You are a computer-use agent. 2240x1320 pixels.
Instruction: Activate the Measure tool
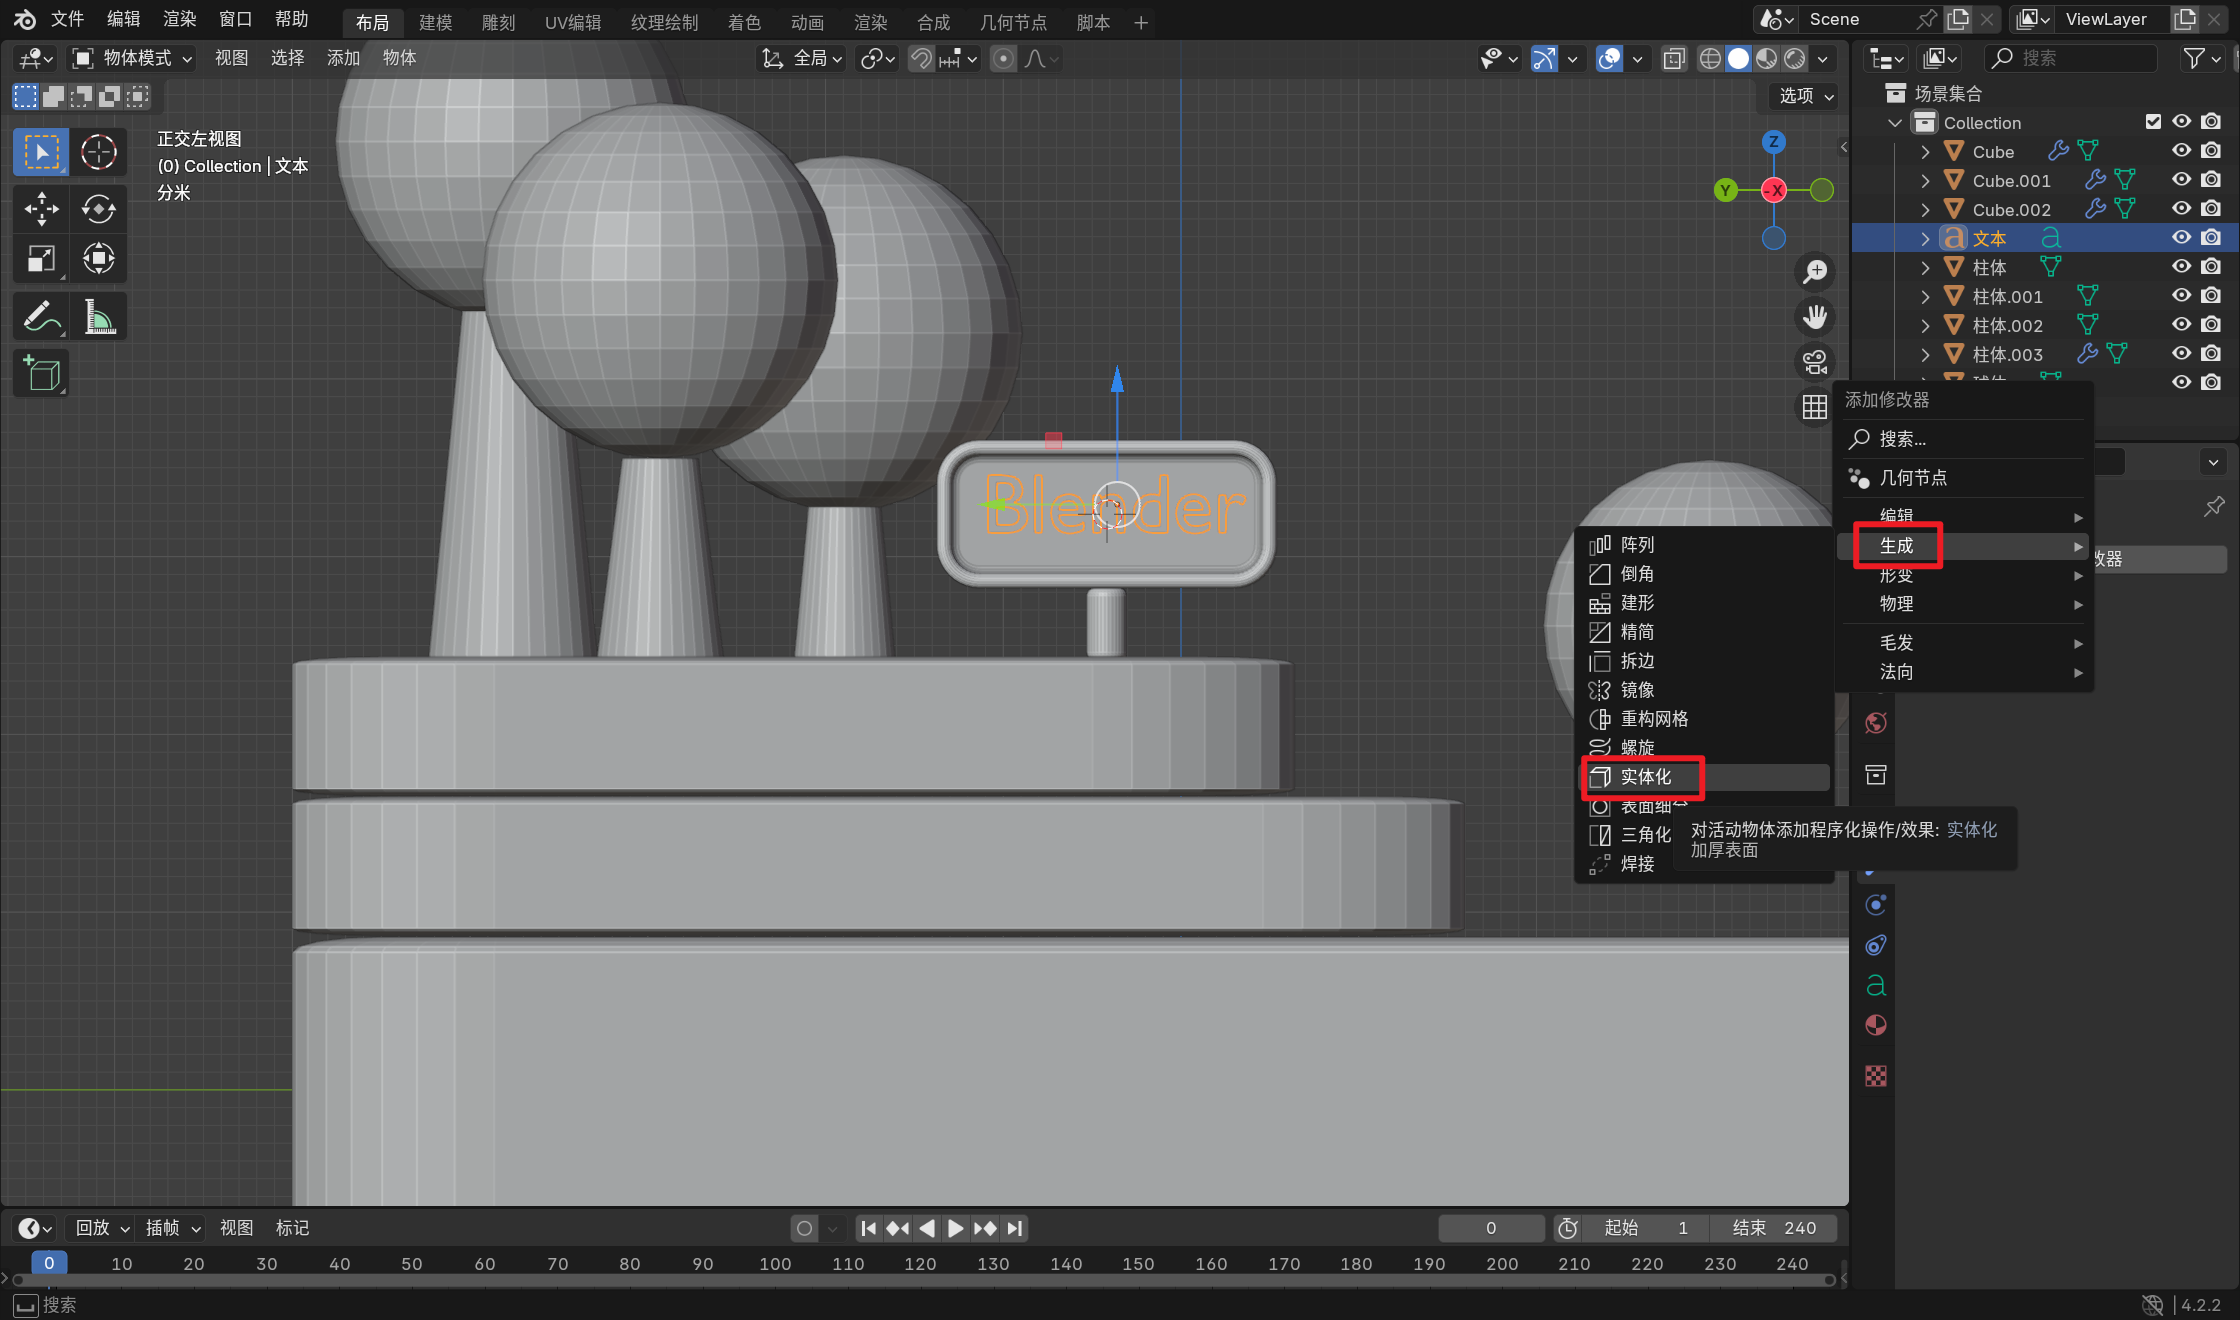point(98,317)
